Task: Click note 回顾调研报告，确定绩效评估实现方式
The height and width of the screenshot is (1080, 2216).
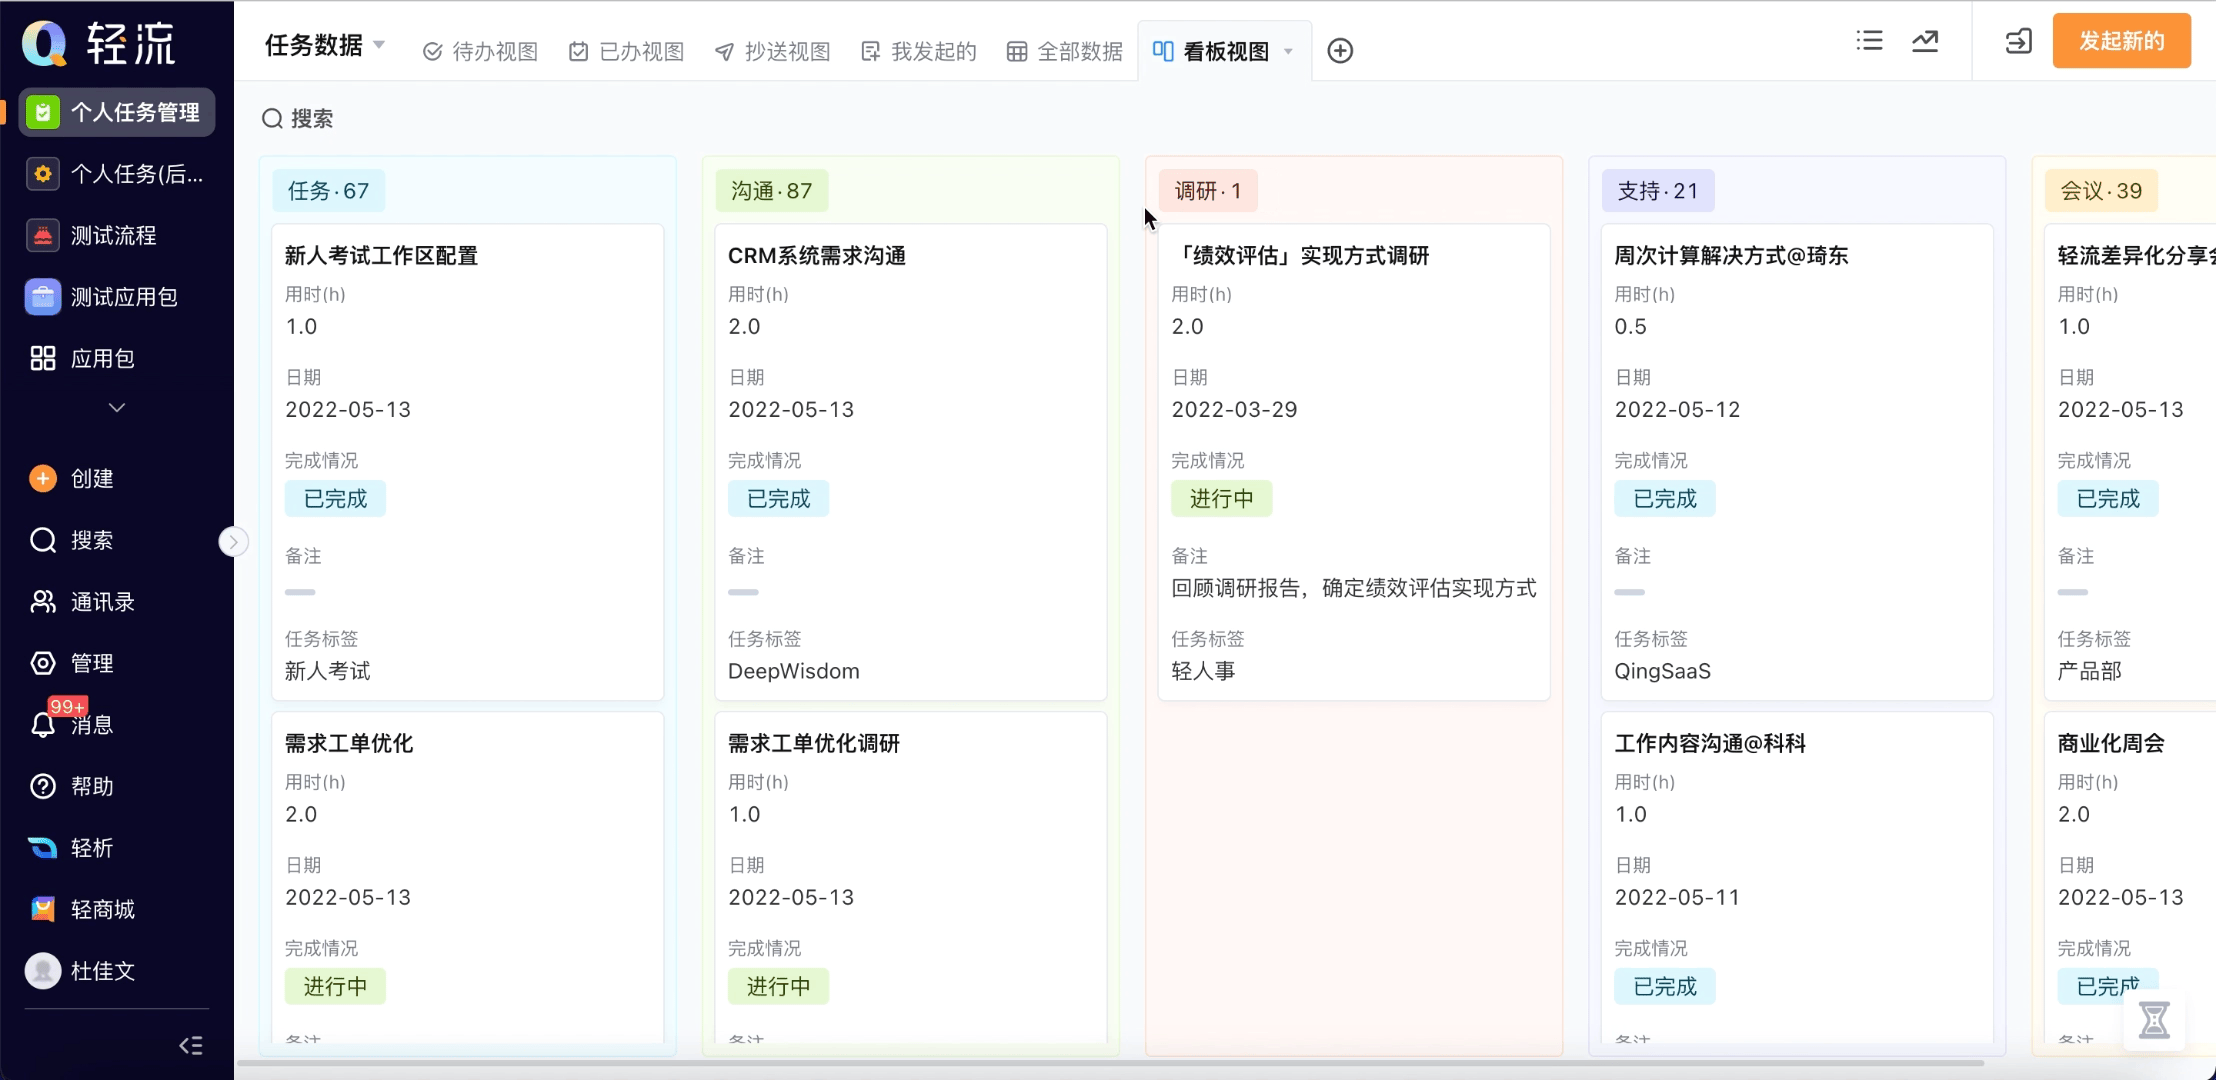Action: pos(1353,588)
